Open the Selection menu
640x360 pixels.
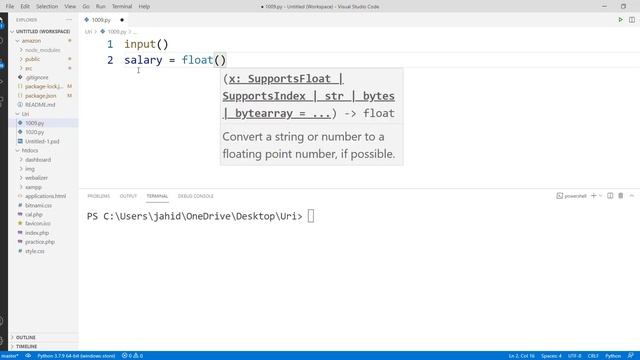47,7
